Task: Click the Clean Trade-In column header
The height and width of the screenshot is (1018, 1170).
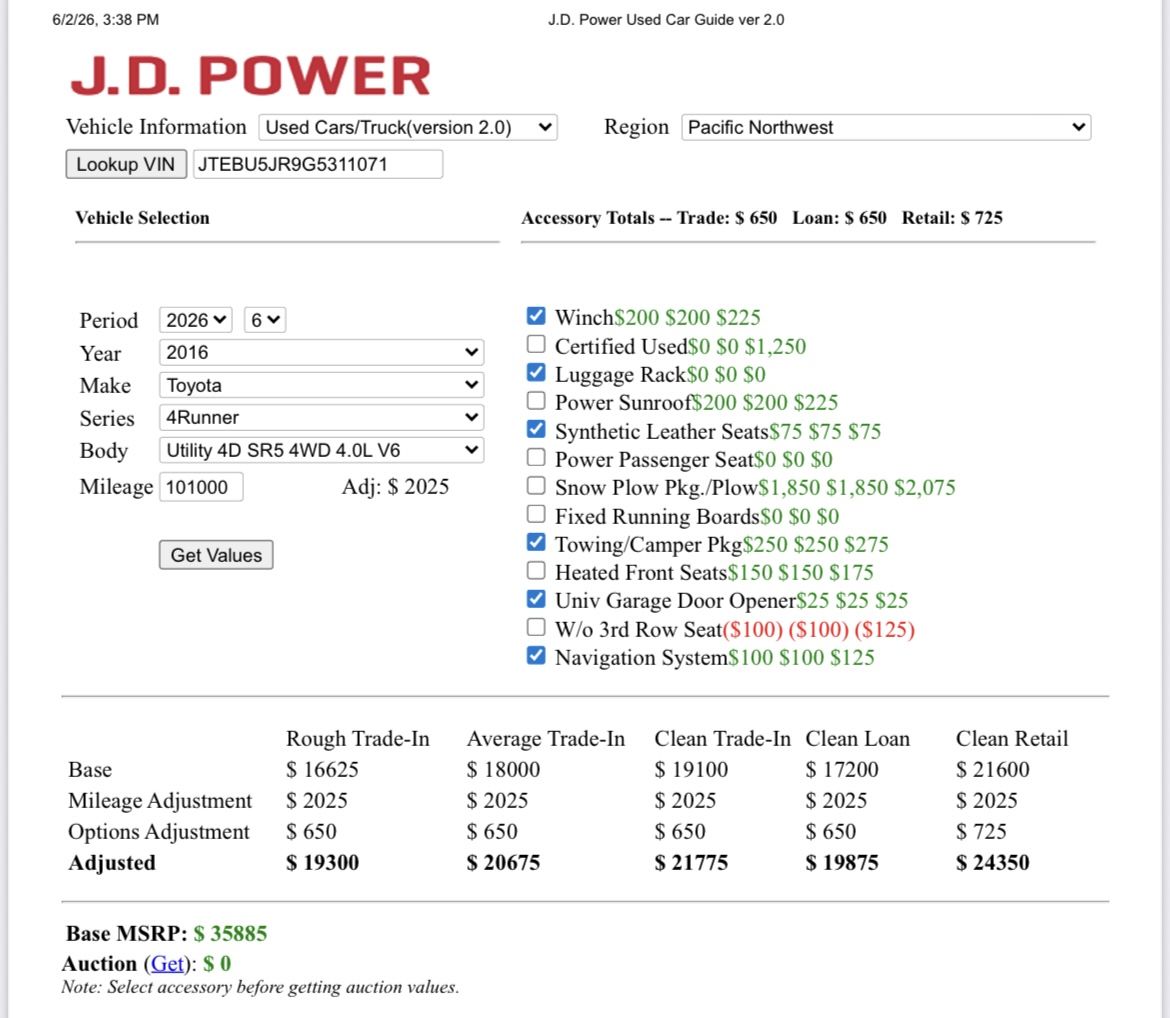Action: (722, 738)
